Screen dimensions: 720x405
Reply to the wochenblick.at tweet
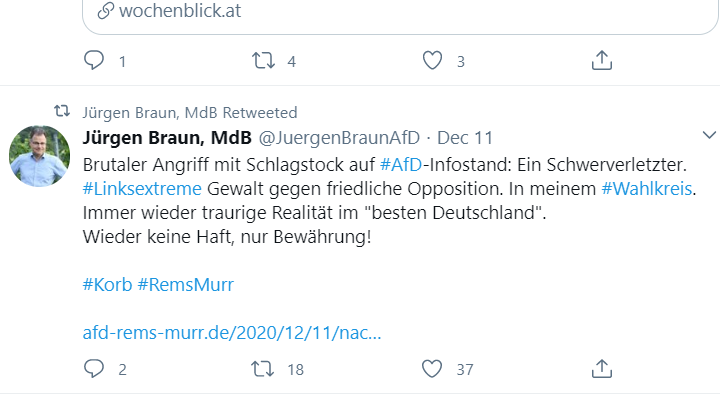point(94,61)
